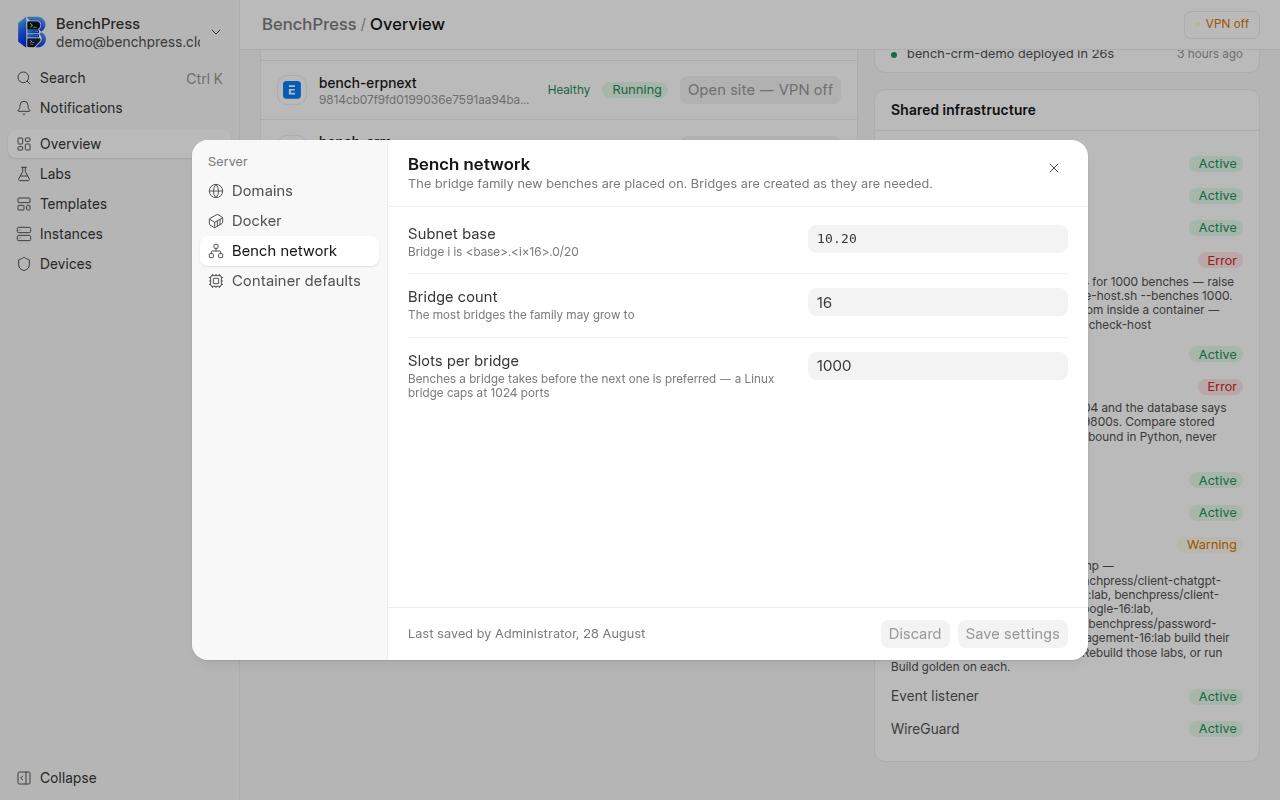Click Active badge next to Event listener
This screenshot has width=1280, height=800.
click(x=1217, y=697)
